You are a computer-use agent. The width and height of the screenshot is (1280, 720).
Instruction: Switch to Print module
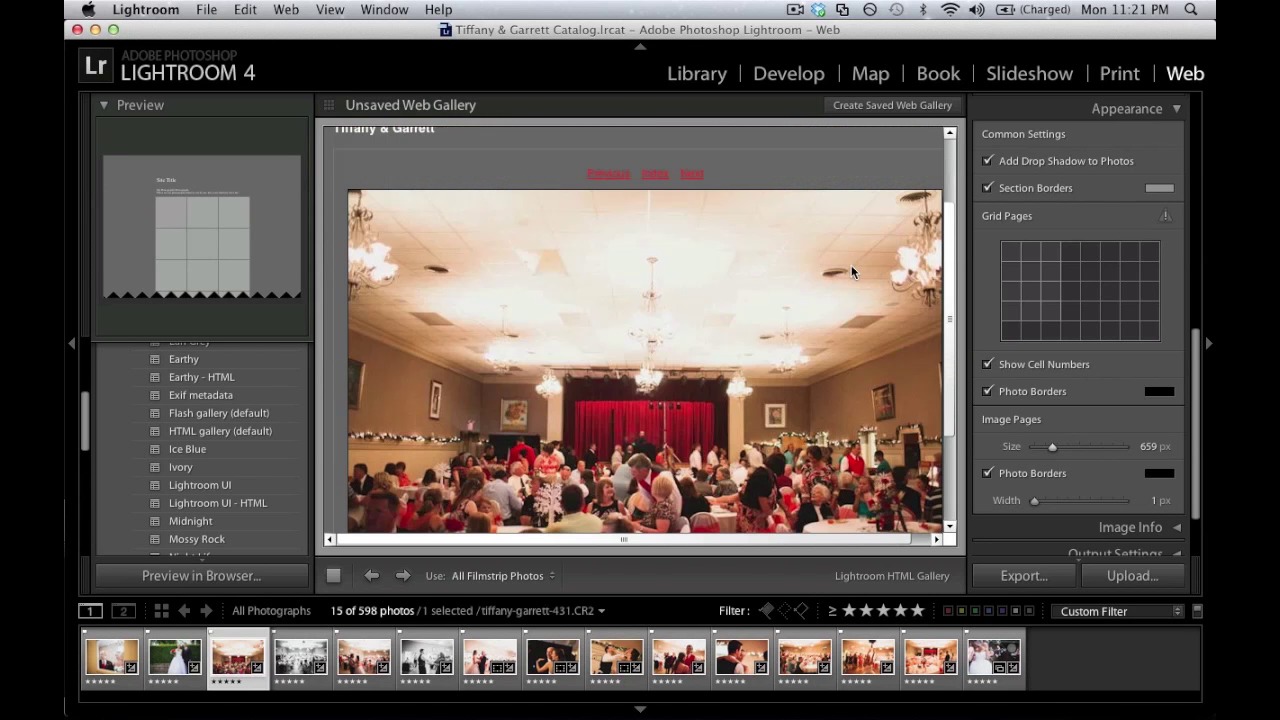click(x=1119, y=74)
